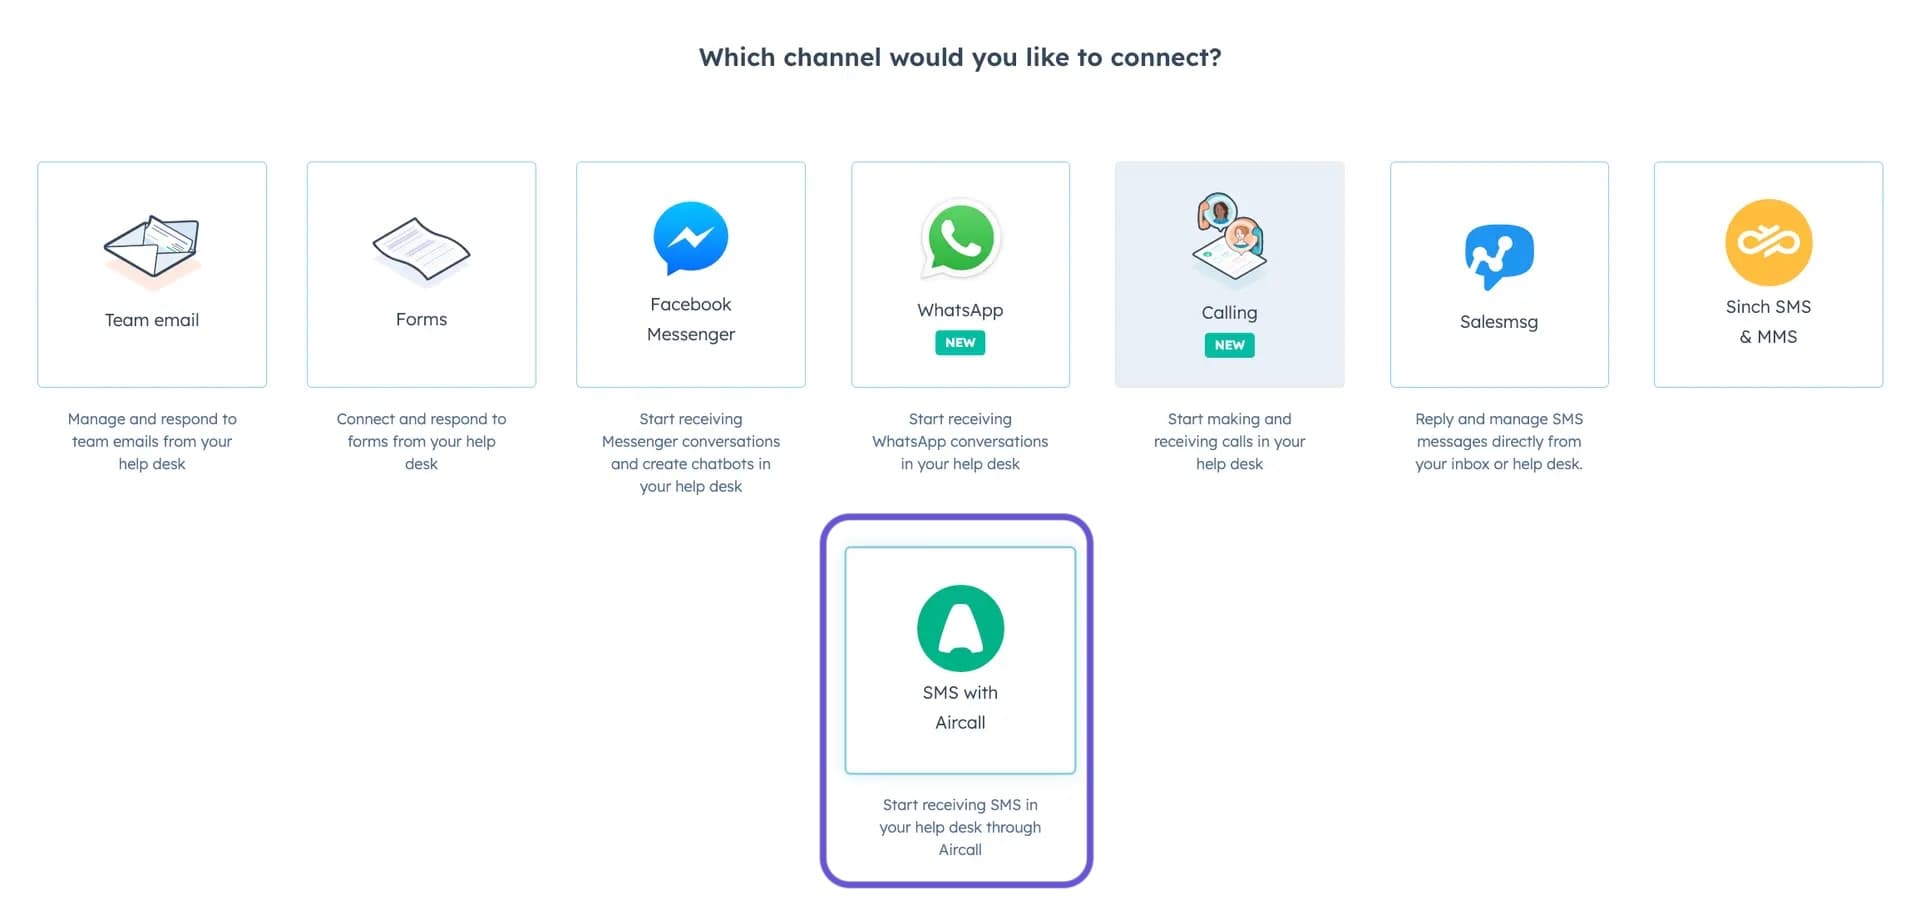The height and width of the screenshot is (916, 1920).
Task: Click the orange Sinch SMS logo
Action: coord(1768,243)
